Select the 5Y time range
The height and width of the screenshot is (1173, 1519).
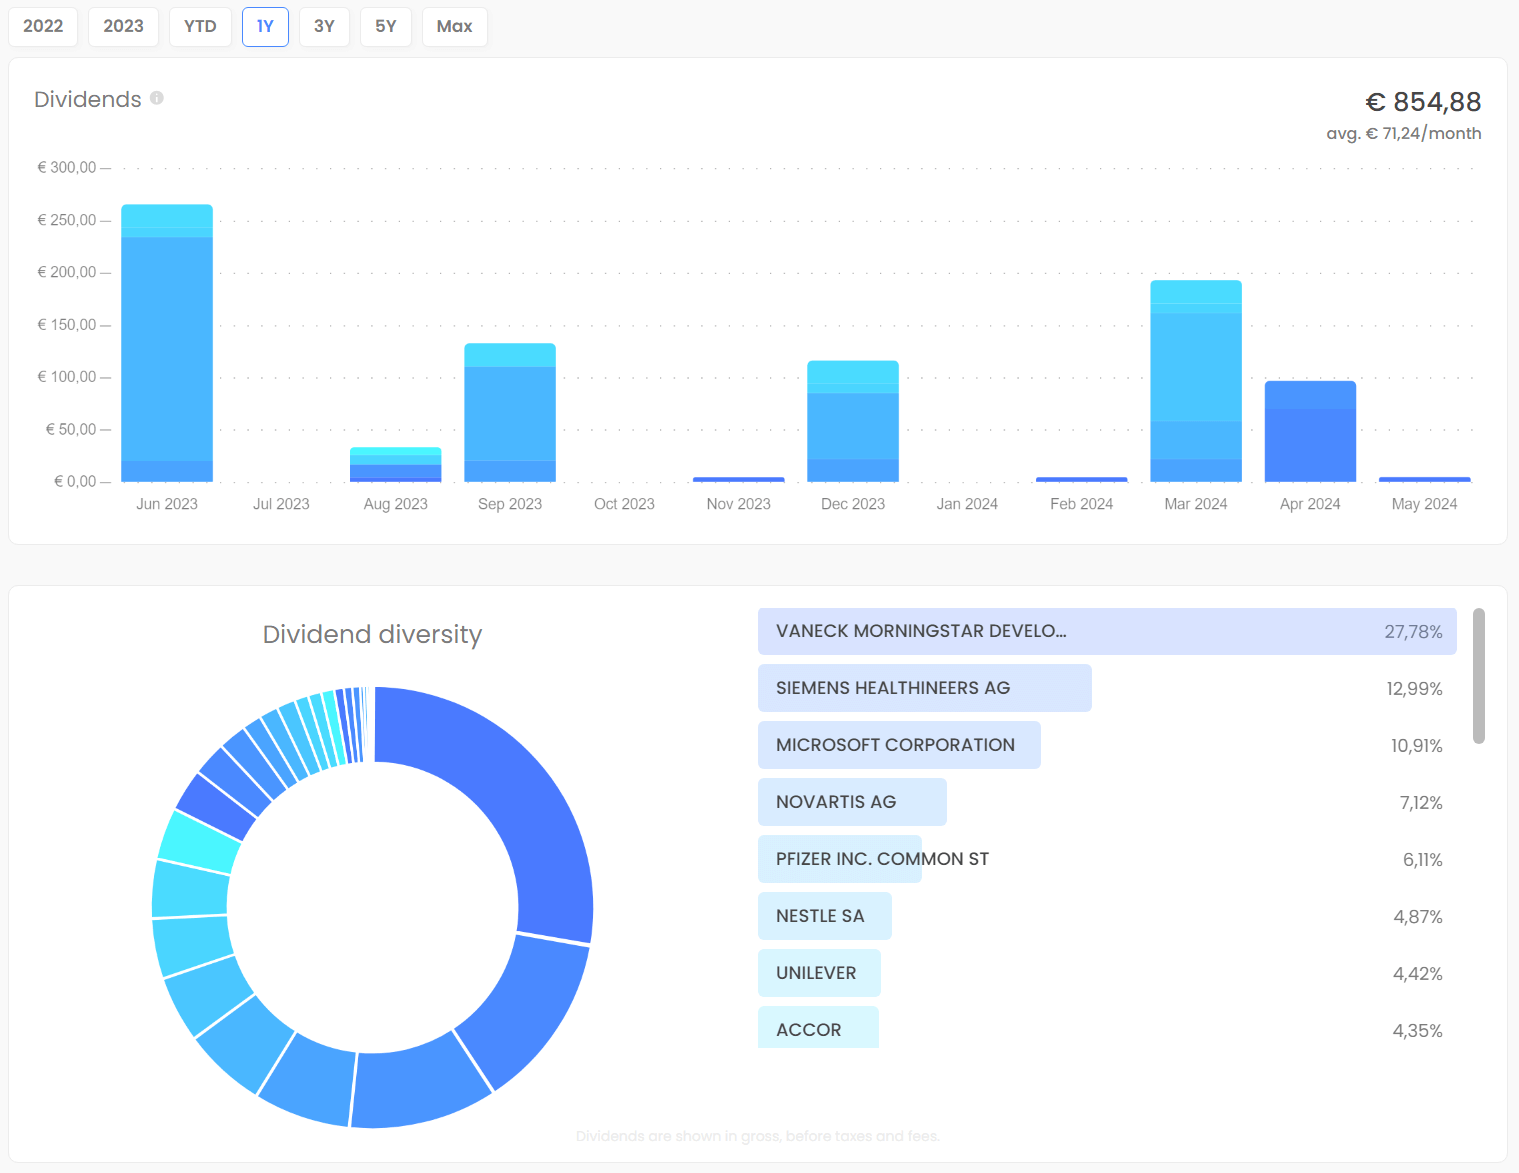point(386,26)
